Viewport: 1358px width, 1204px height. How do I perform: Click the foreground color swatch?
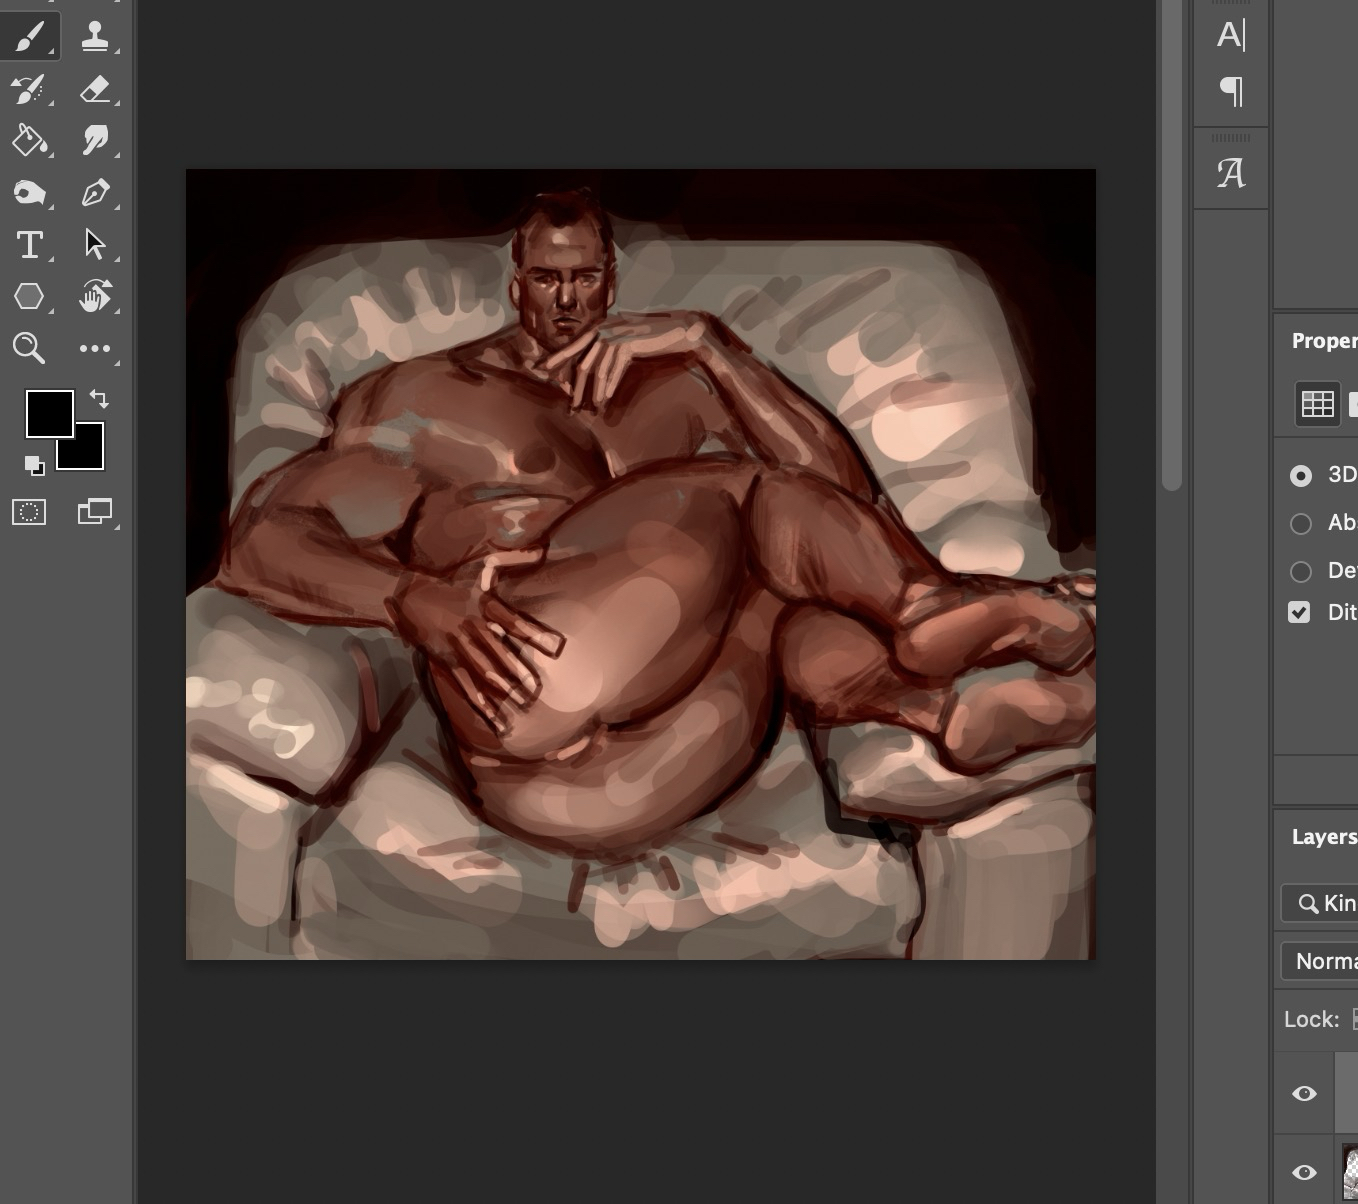point(46,411)
